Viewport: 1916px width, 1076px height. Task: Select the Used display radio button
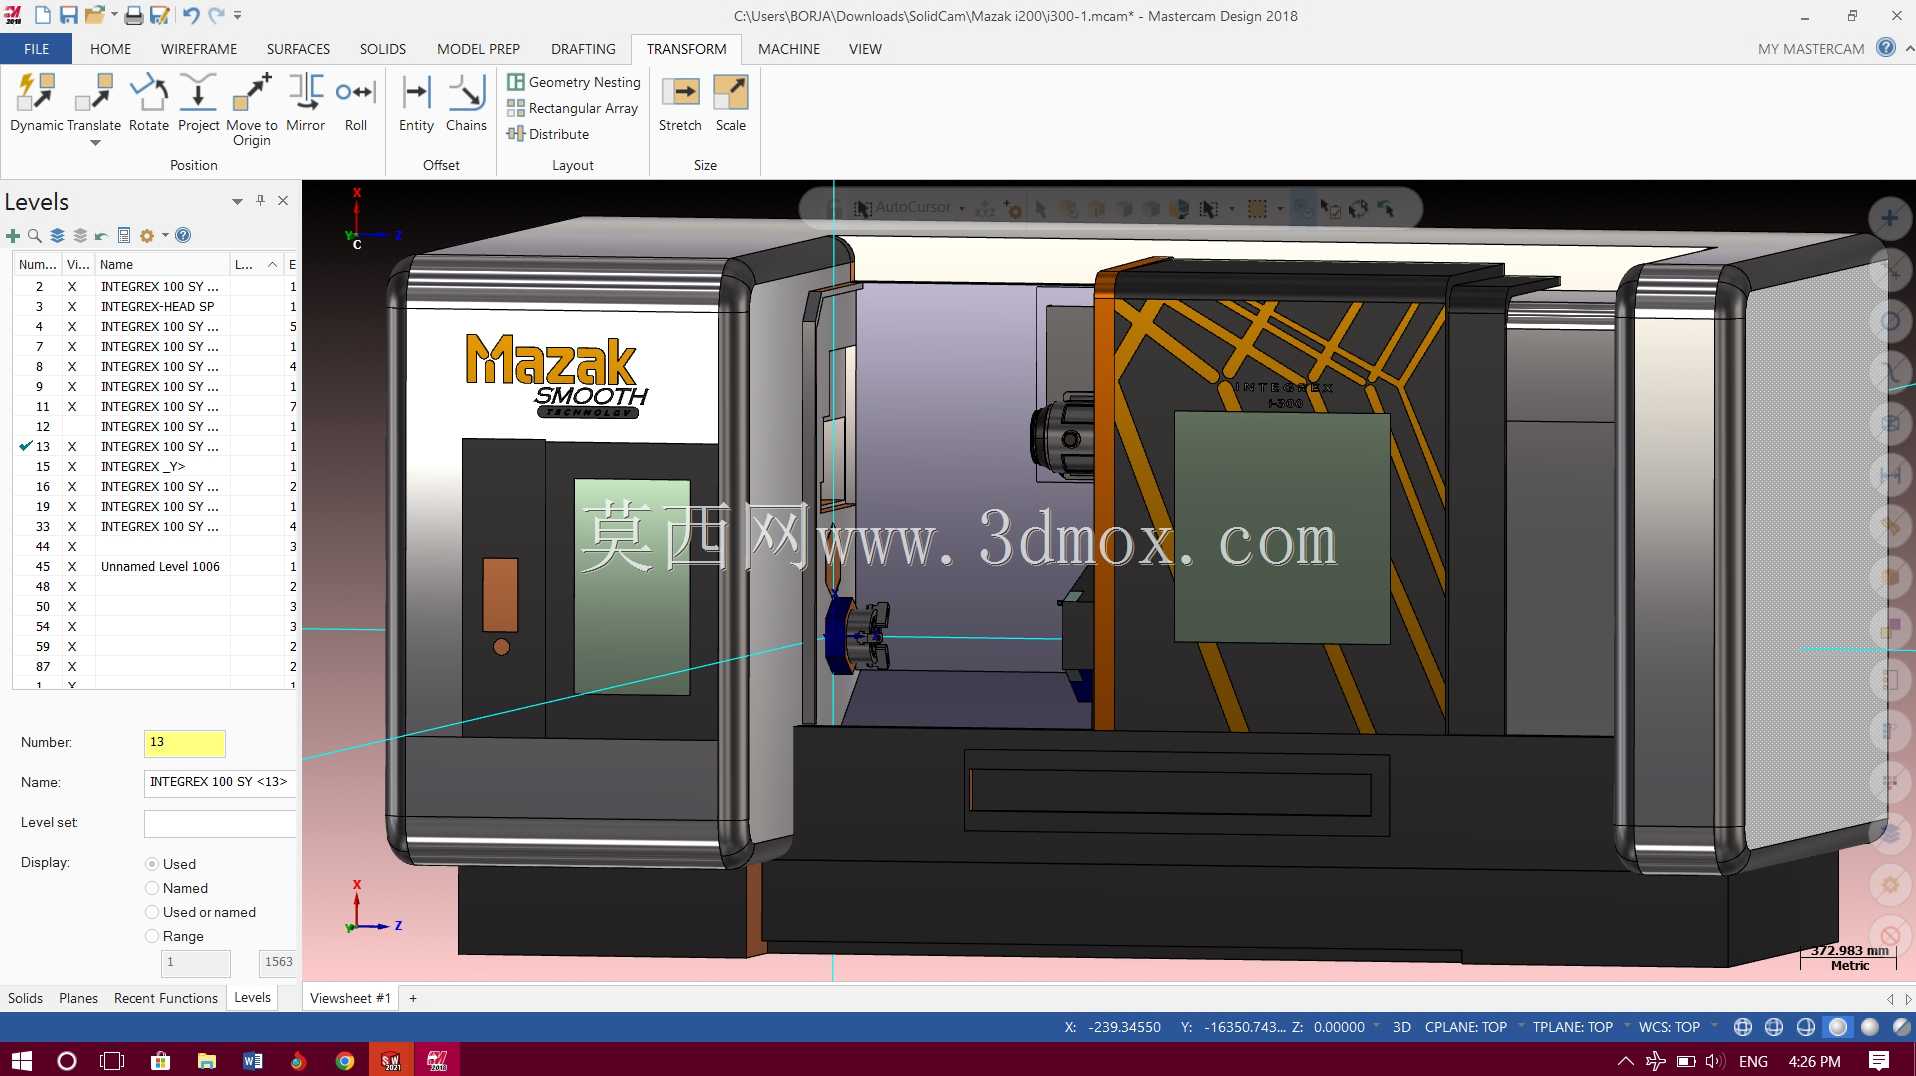(x=152, y=864)
